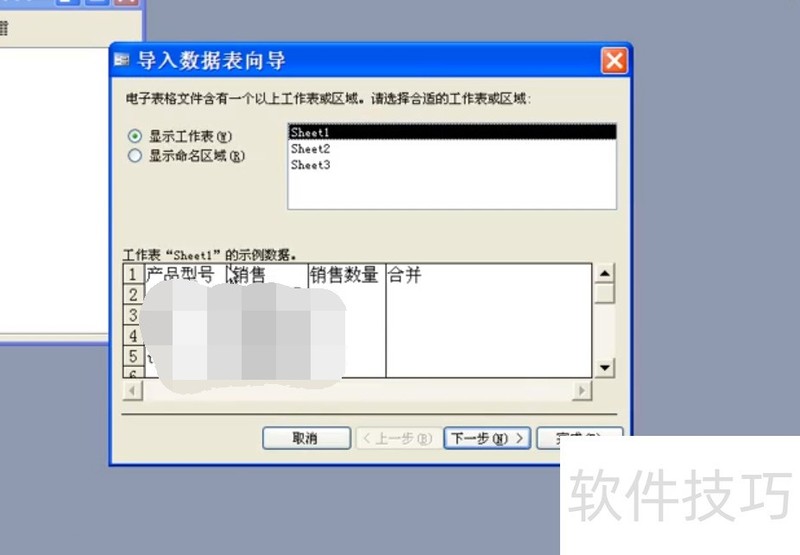
Task: Click the 销售数量 header cell
Action: click(347, 274)
